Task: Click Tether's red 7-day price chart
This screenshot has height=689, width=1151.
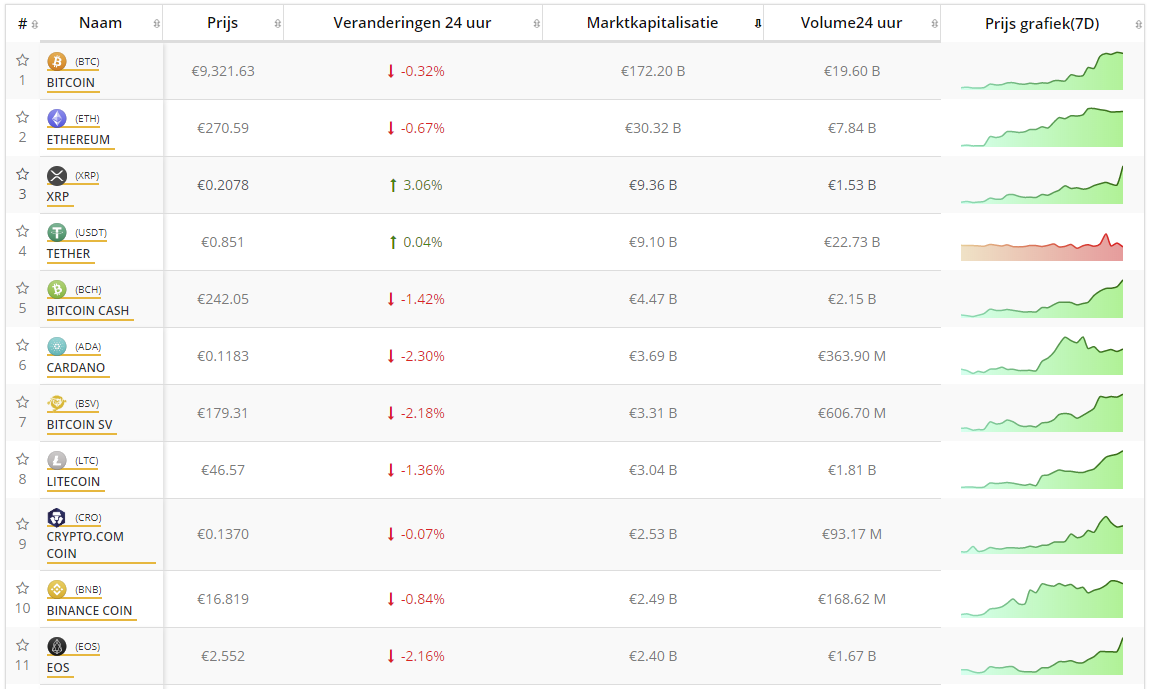Action: 1041,246
